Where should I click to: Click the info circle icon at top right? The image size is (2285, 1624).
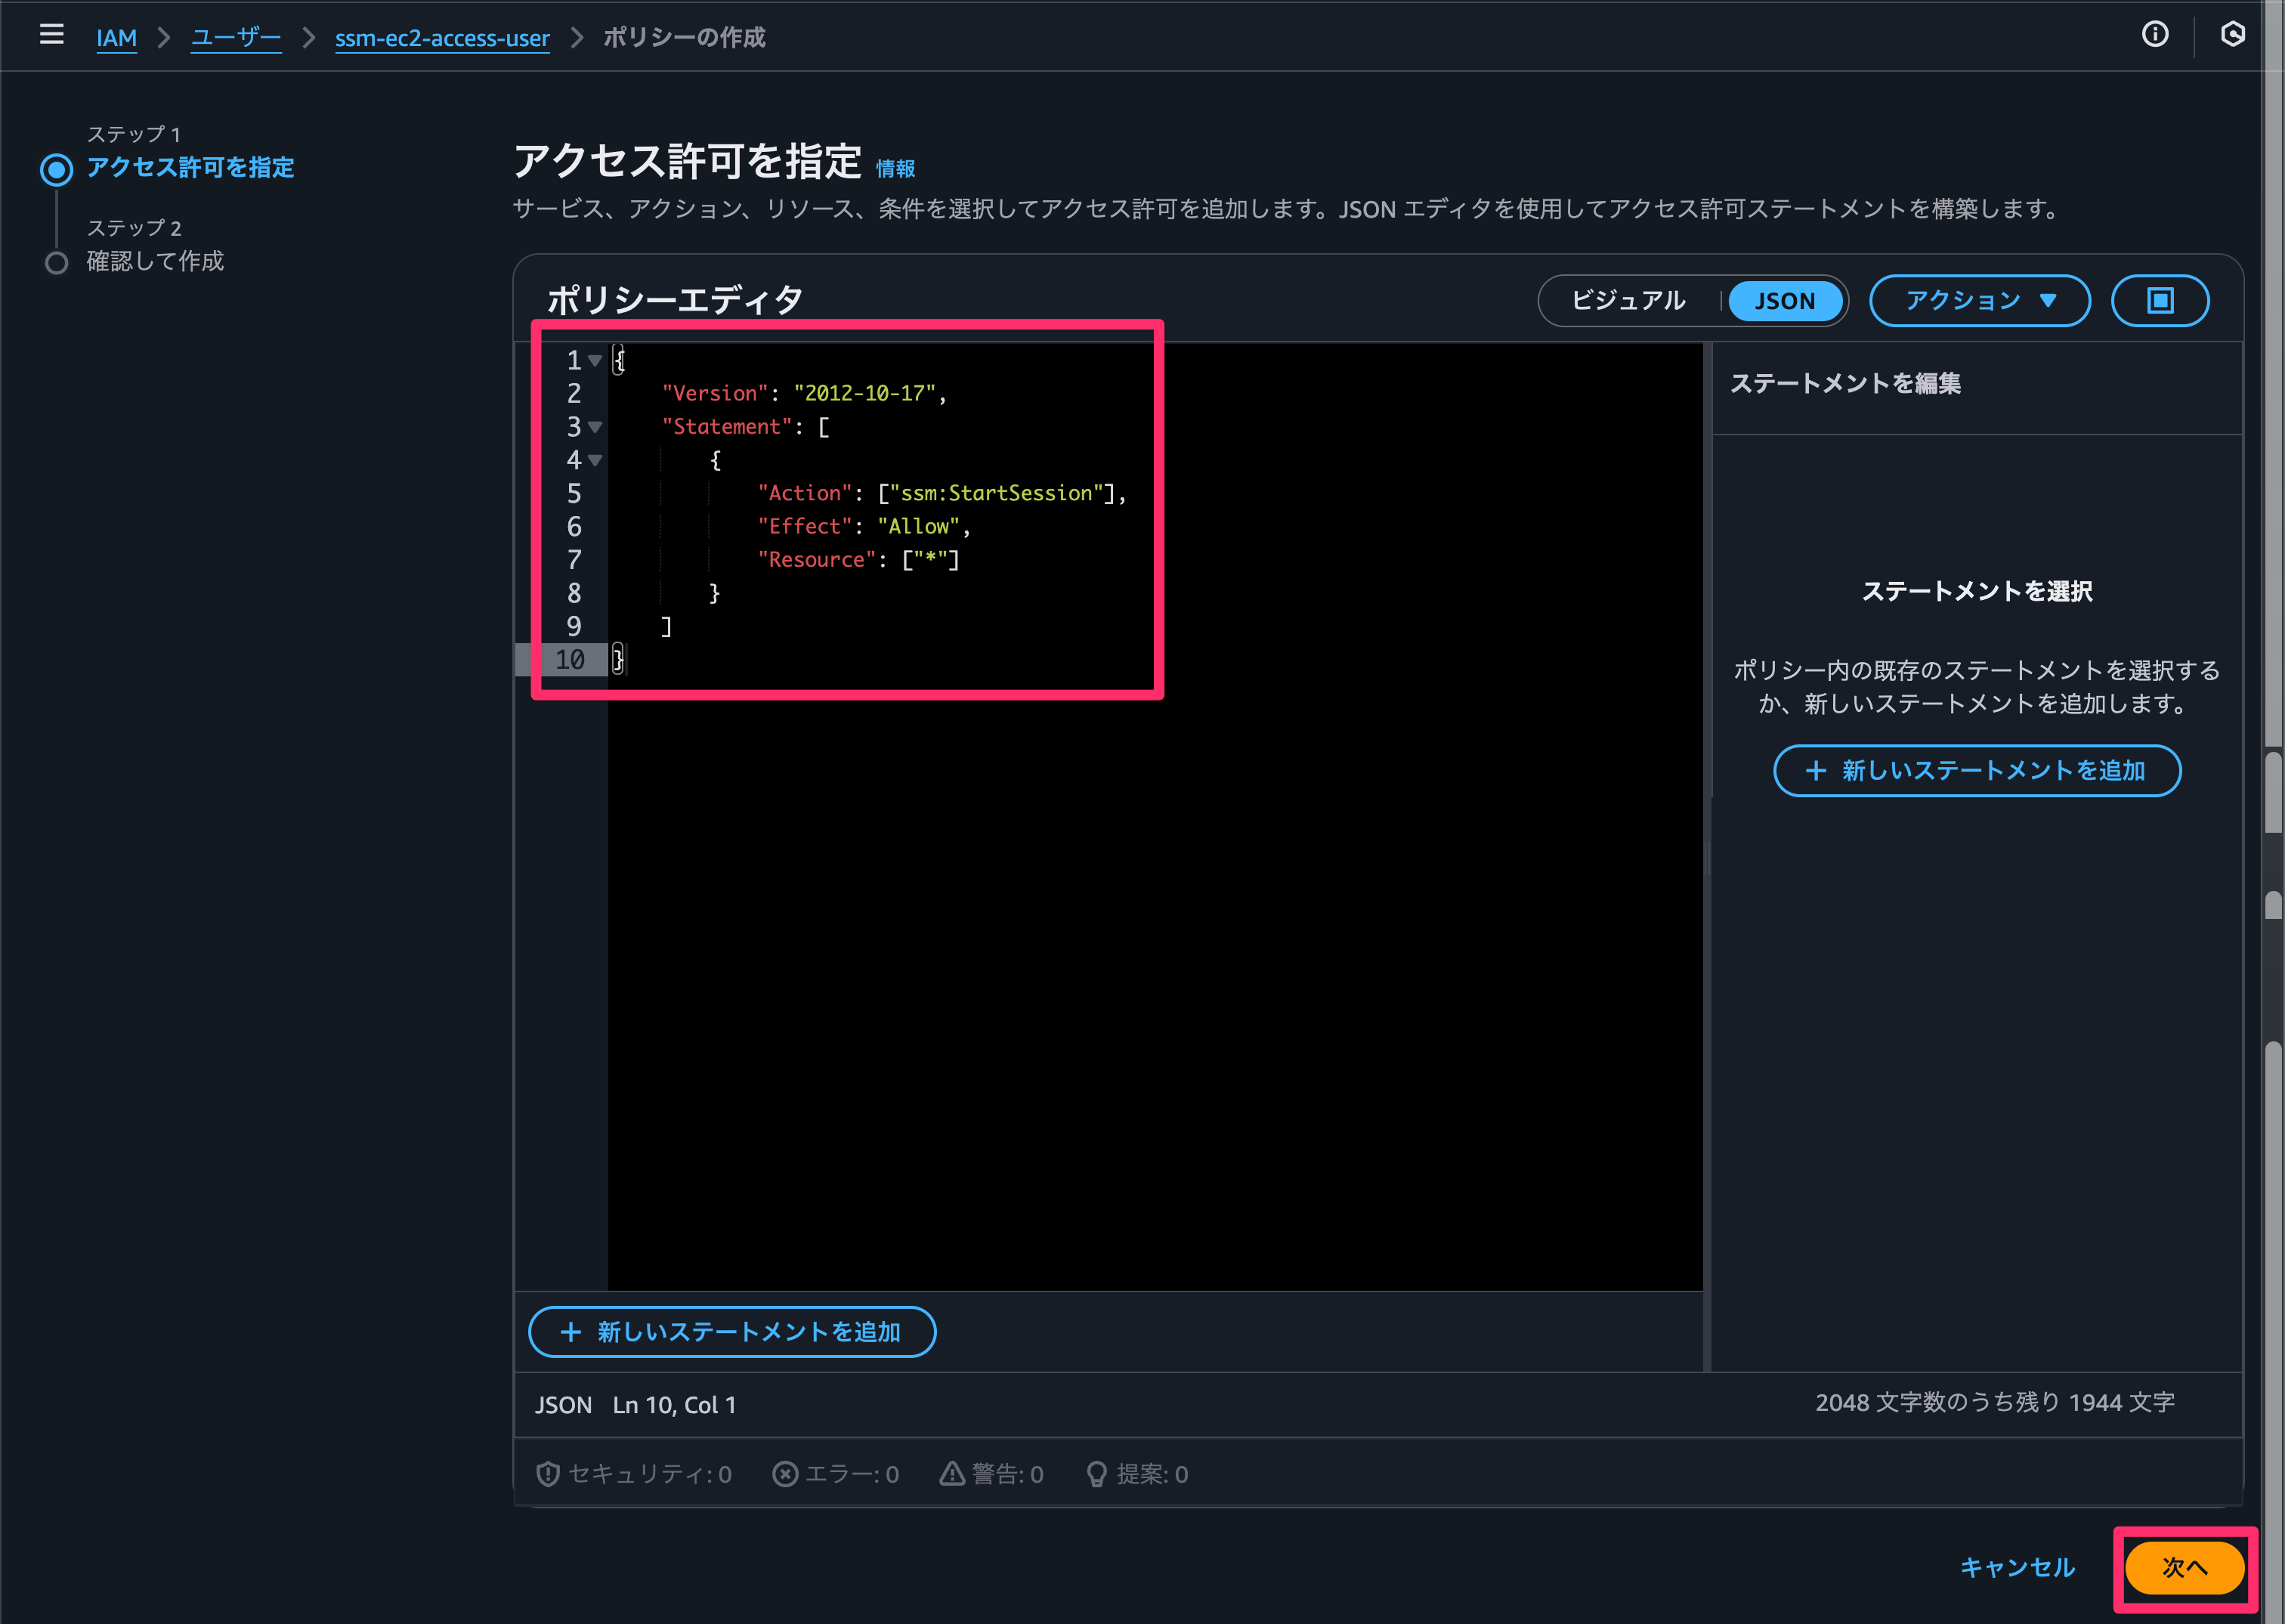tap(2155, 35)
